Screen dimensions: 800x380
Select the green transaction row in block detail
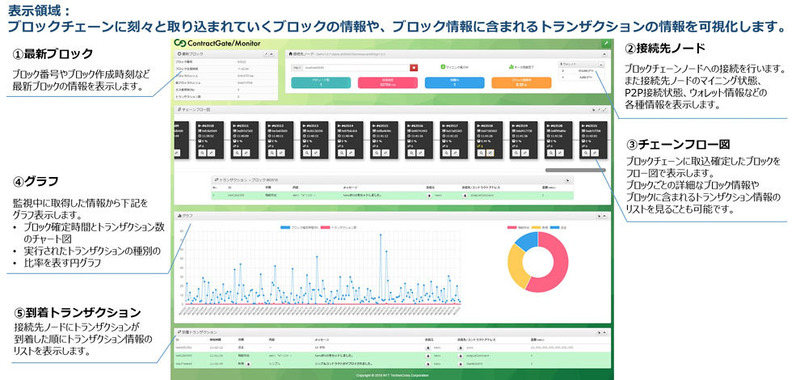click(392, 195)
